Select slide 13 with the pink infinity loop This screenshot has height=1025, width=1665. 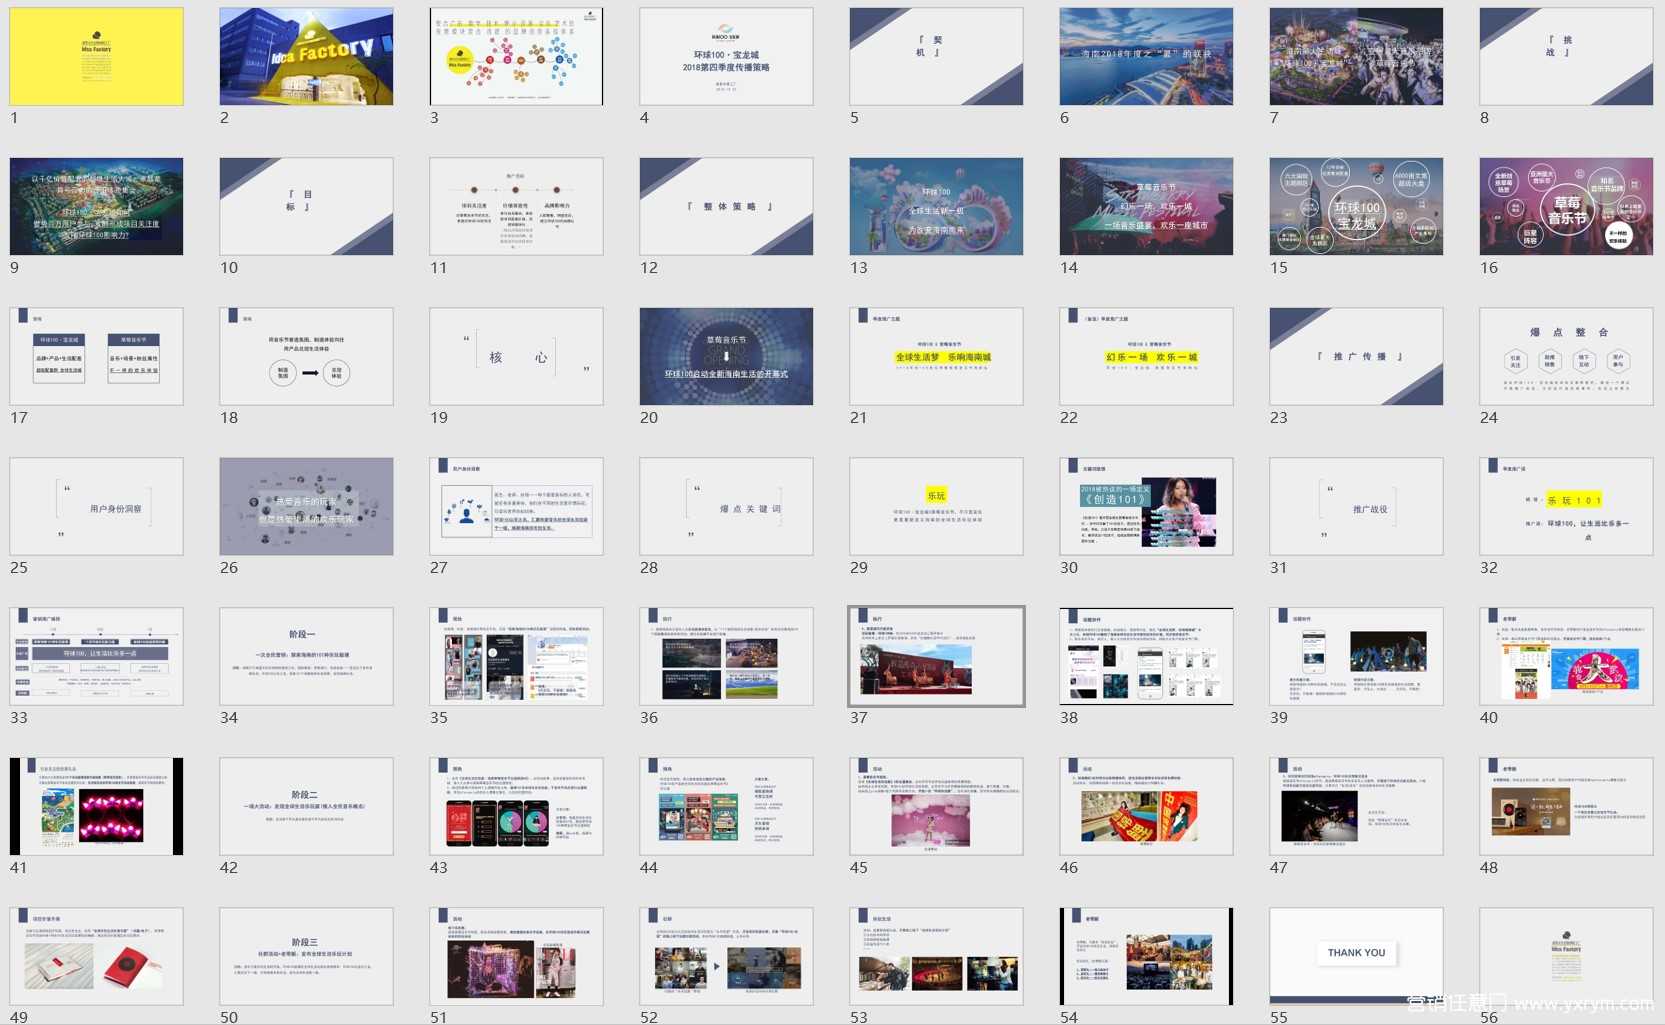pyautogui.click(x=936, y=206)
